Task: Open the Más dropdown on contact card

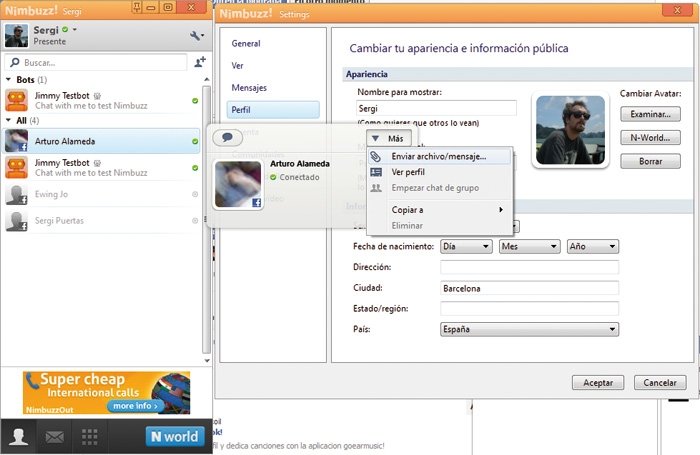Action: [389, 138]
